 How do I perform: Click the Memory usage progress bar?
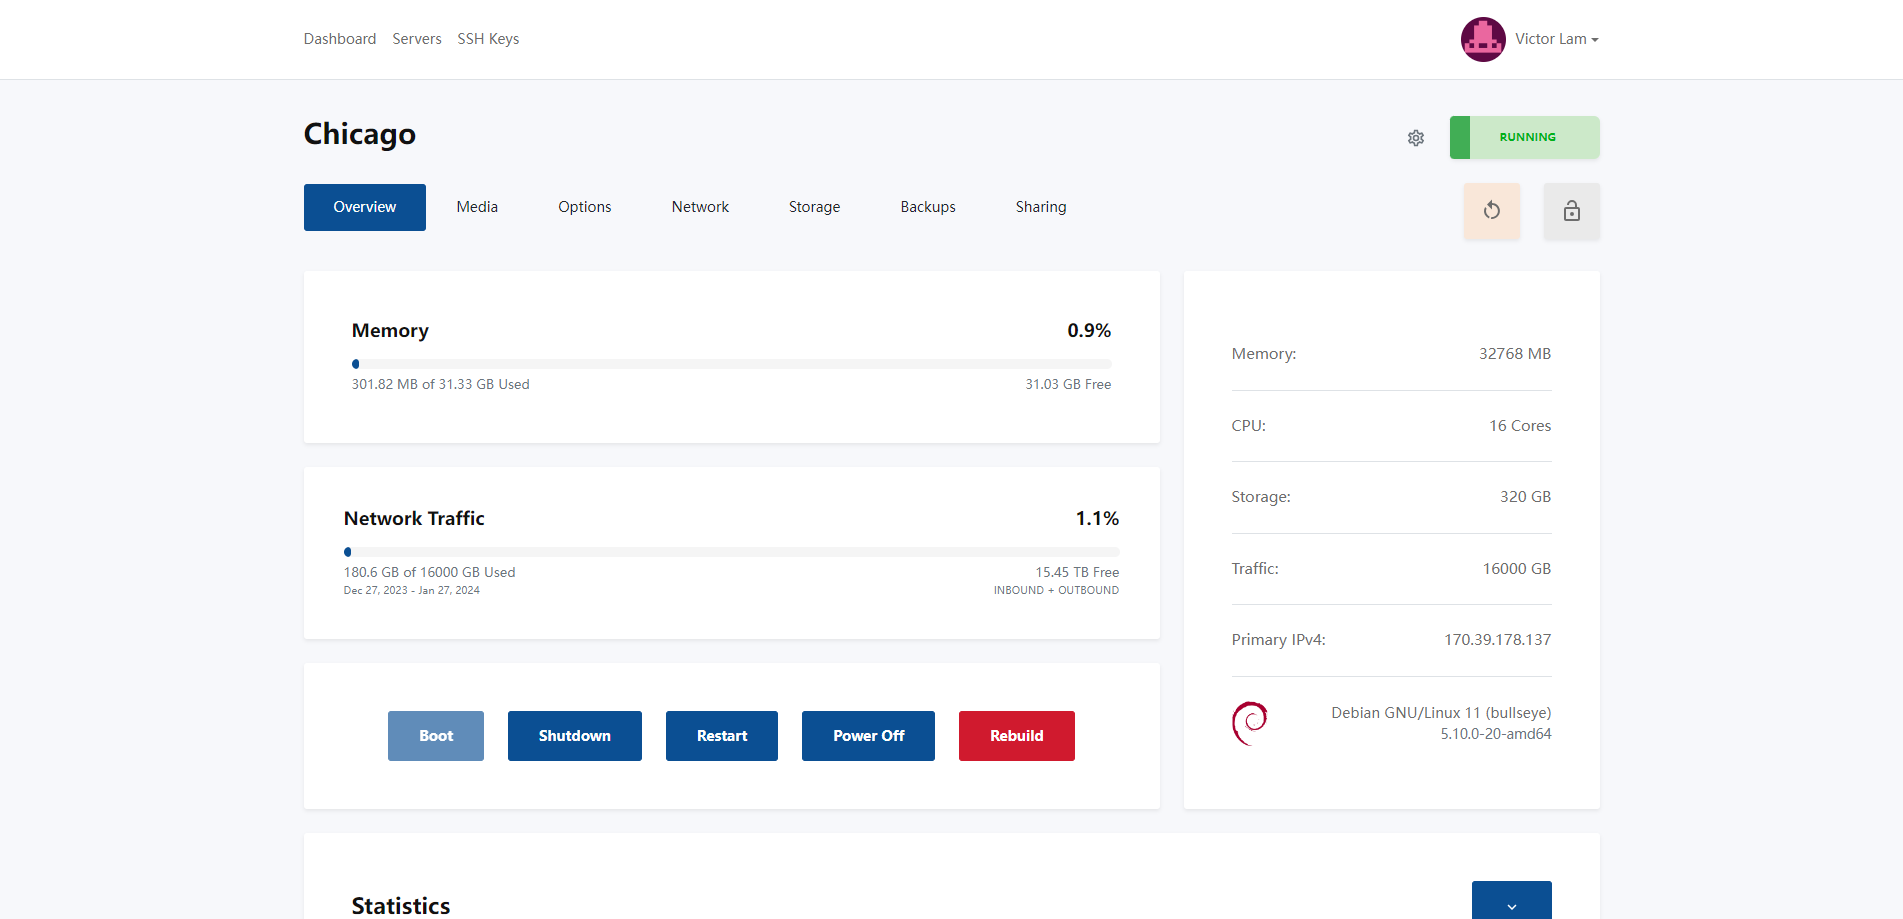[732, 364]
